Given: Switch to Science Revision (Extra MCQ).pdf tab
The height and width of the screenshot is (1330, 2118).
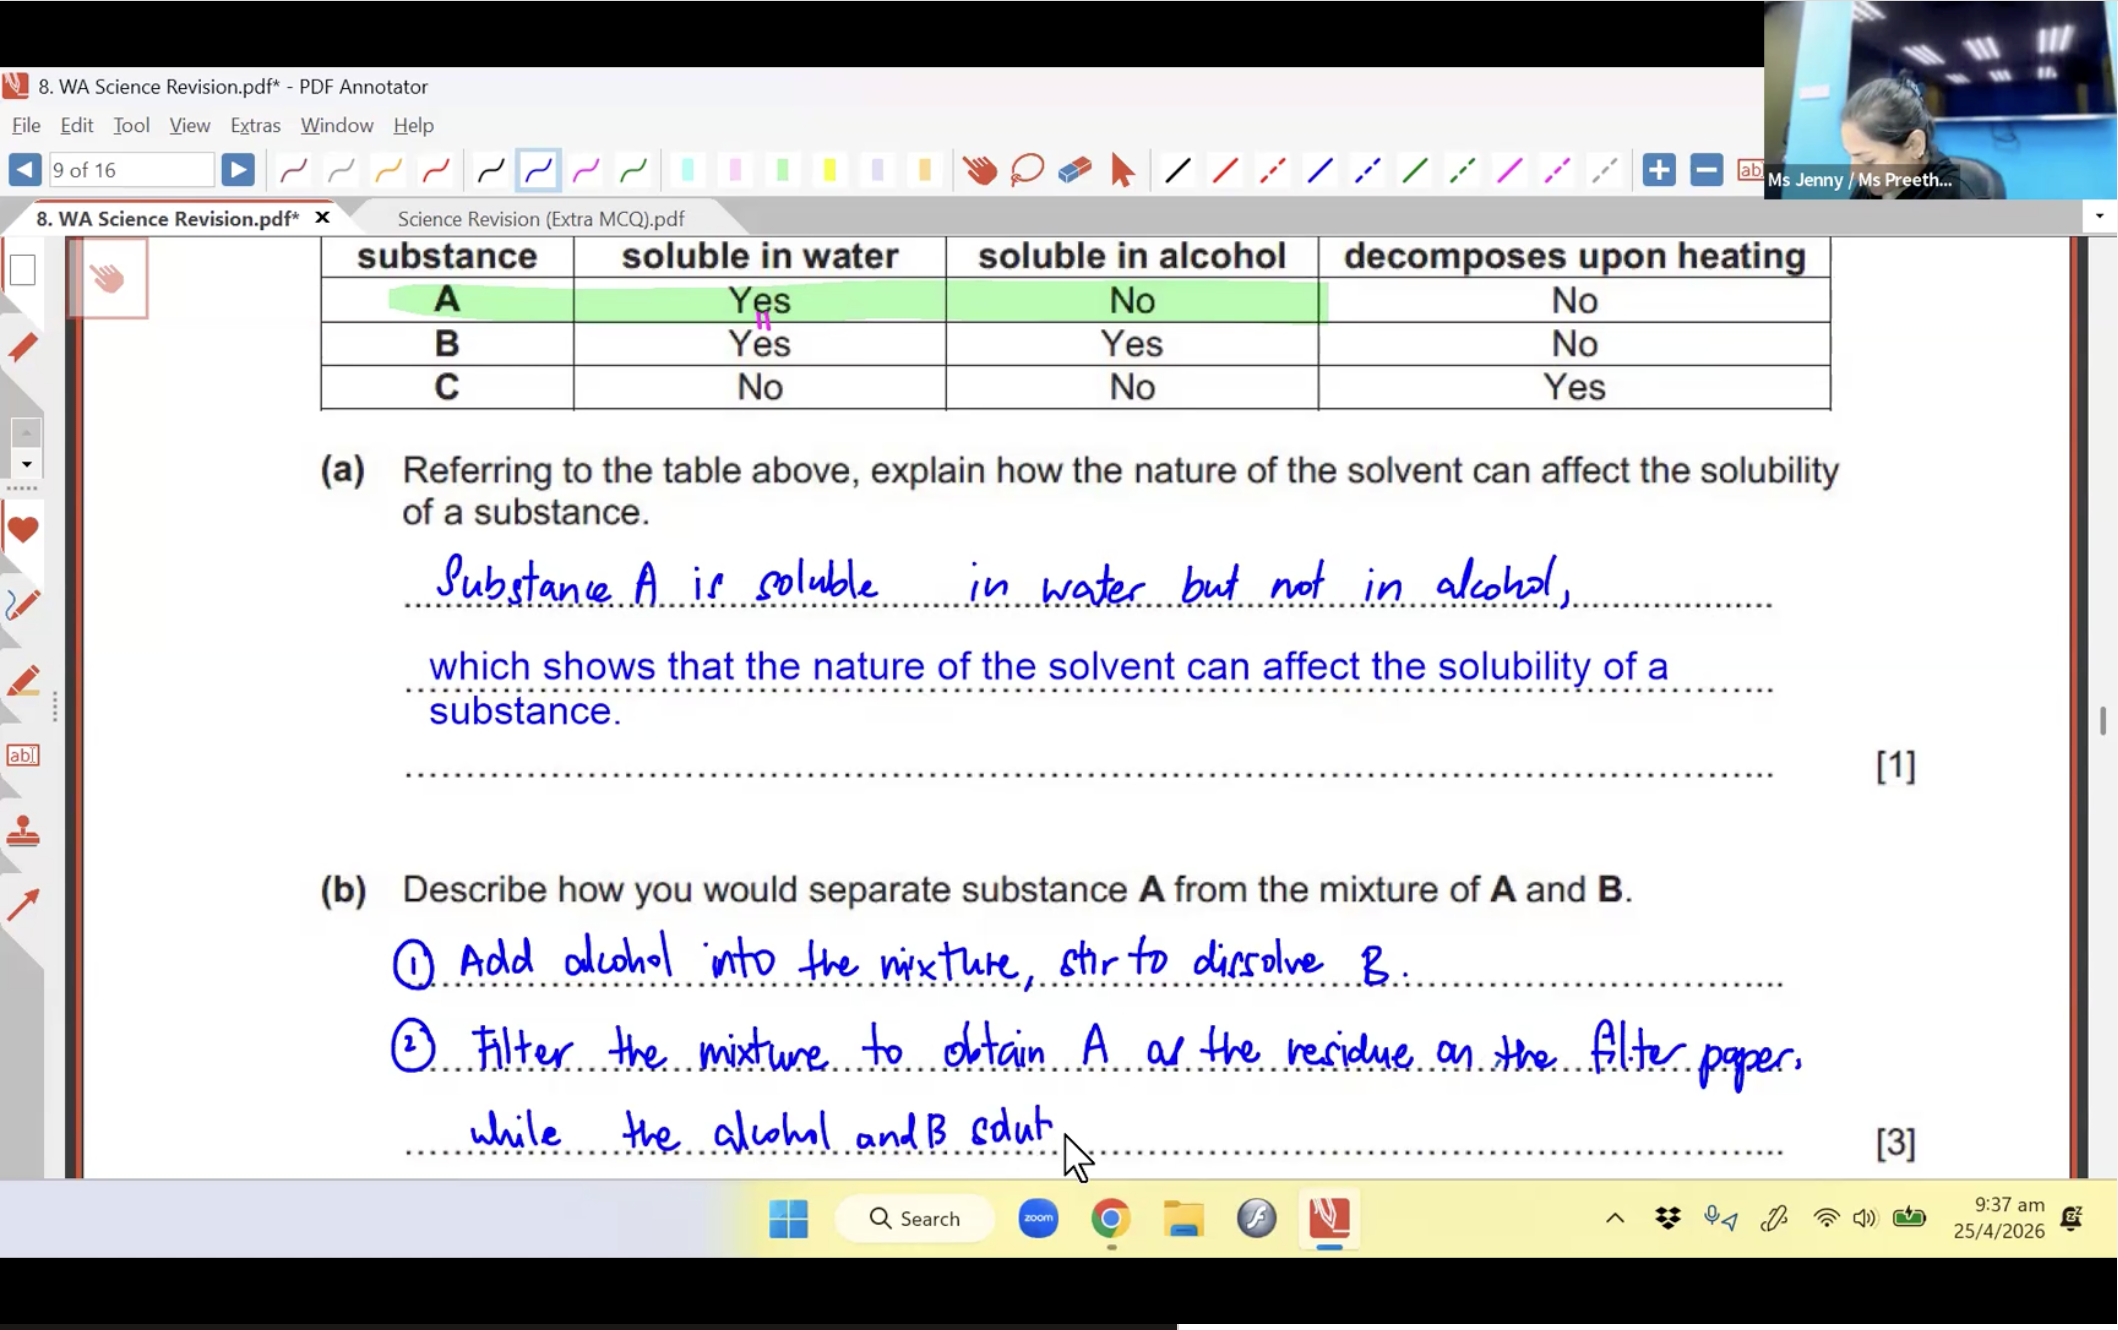Looking at the screenshot, I should [541, 218].
